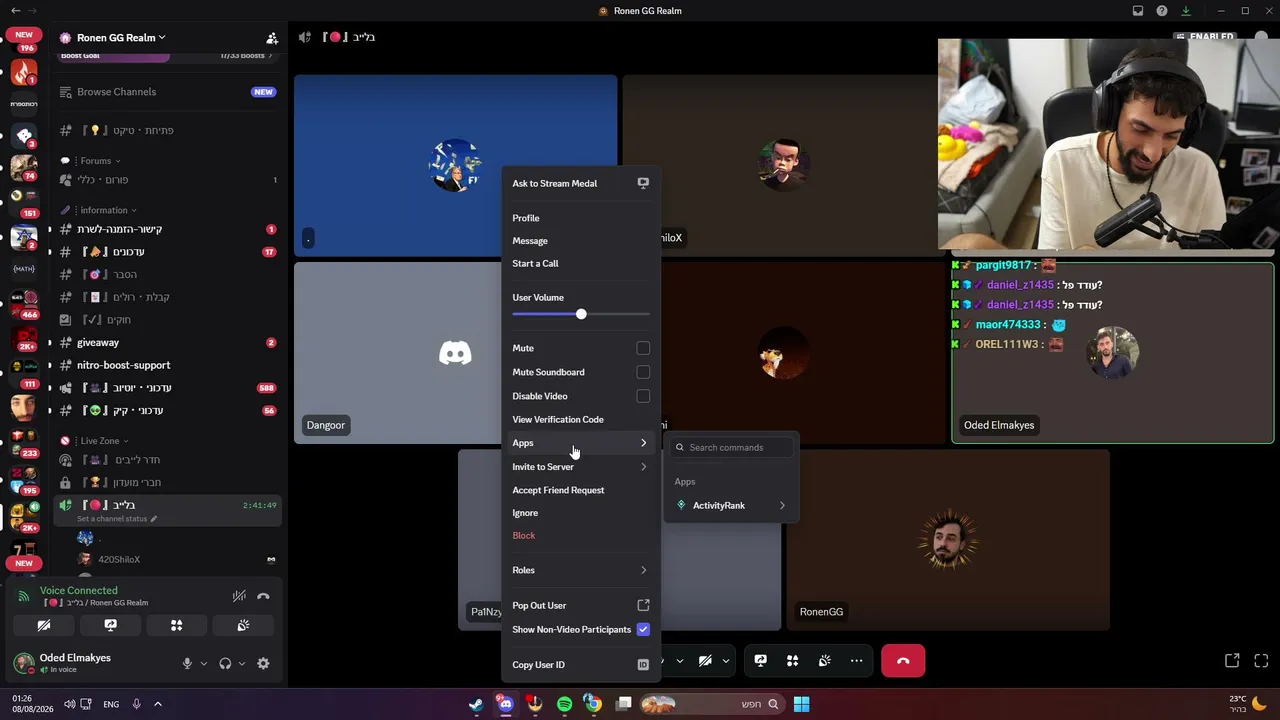Image resolution: width=1280 pixels, height=720 pixels.
Task: Share your screen from the Voice Connected panel
Action: tap(110, 625)
